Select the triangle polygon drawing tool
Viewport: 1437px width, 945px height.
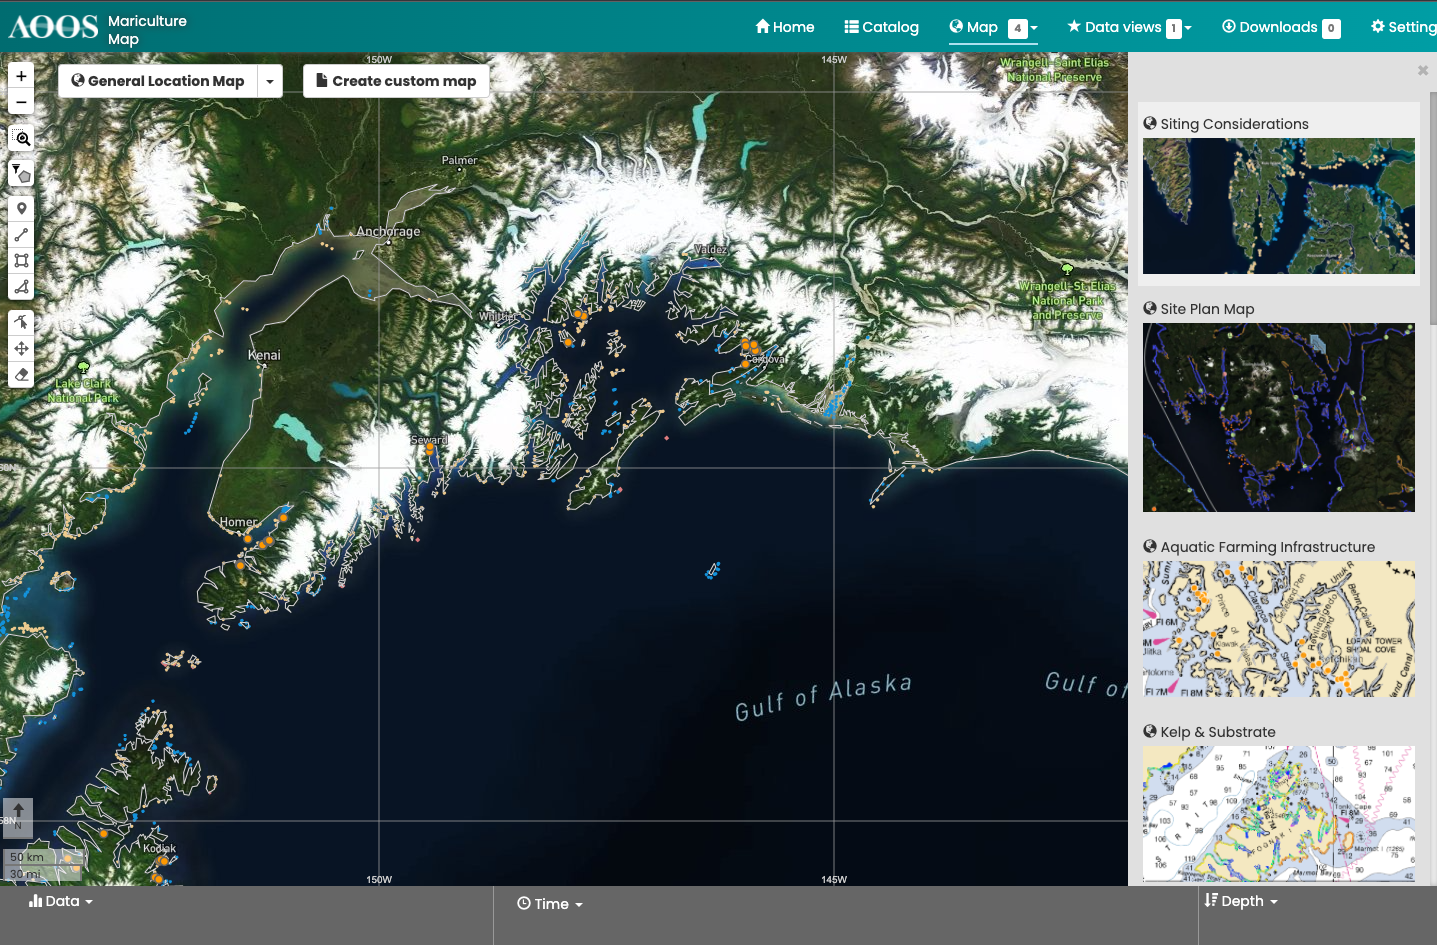point(21,287)
